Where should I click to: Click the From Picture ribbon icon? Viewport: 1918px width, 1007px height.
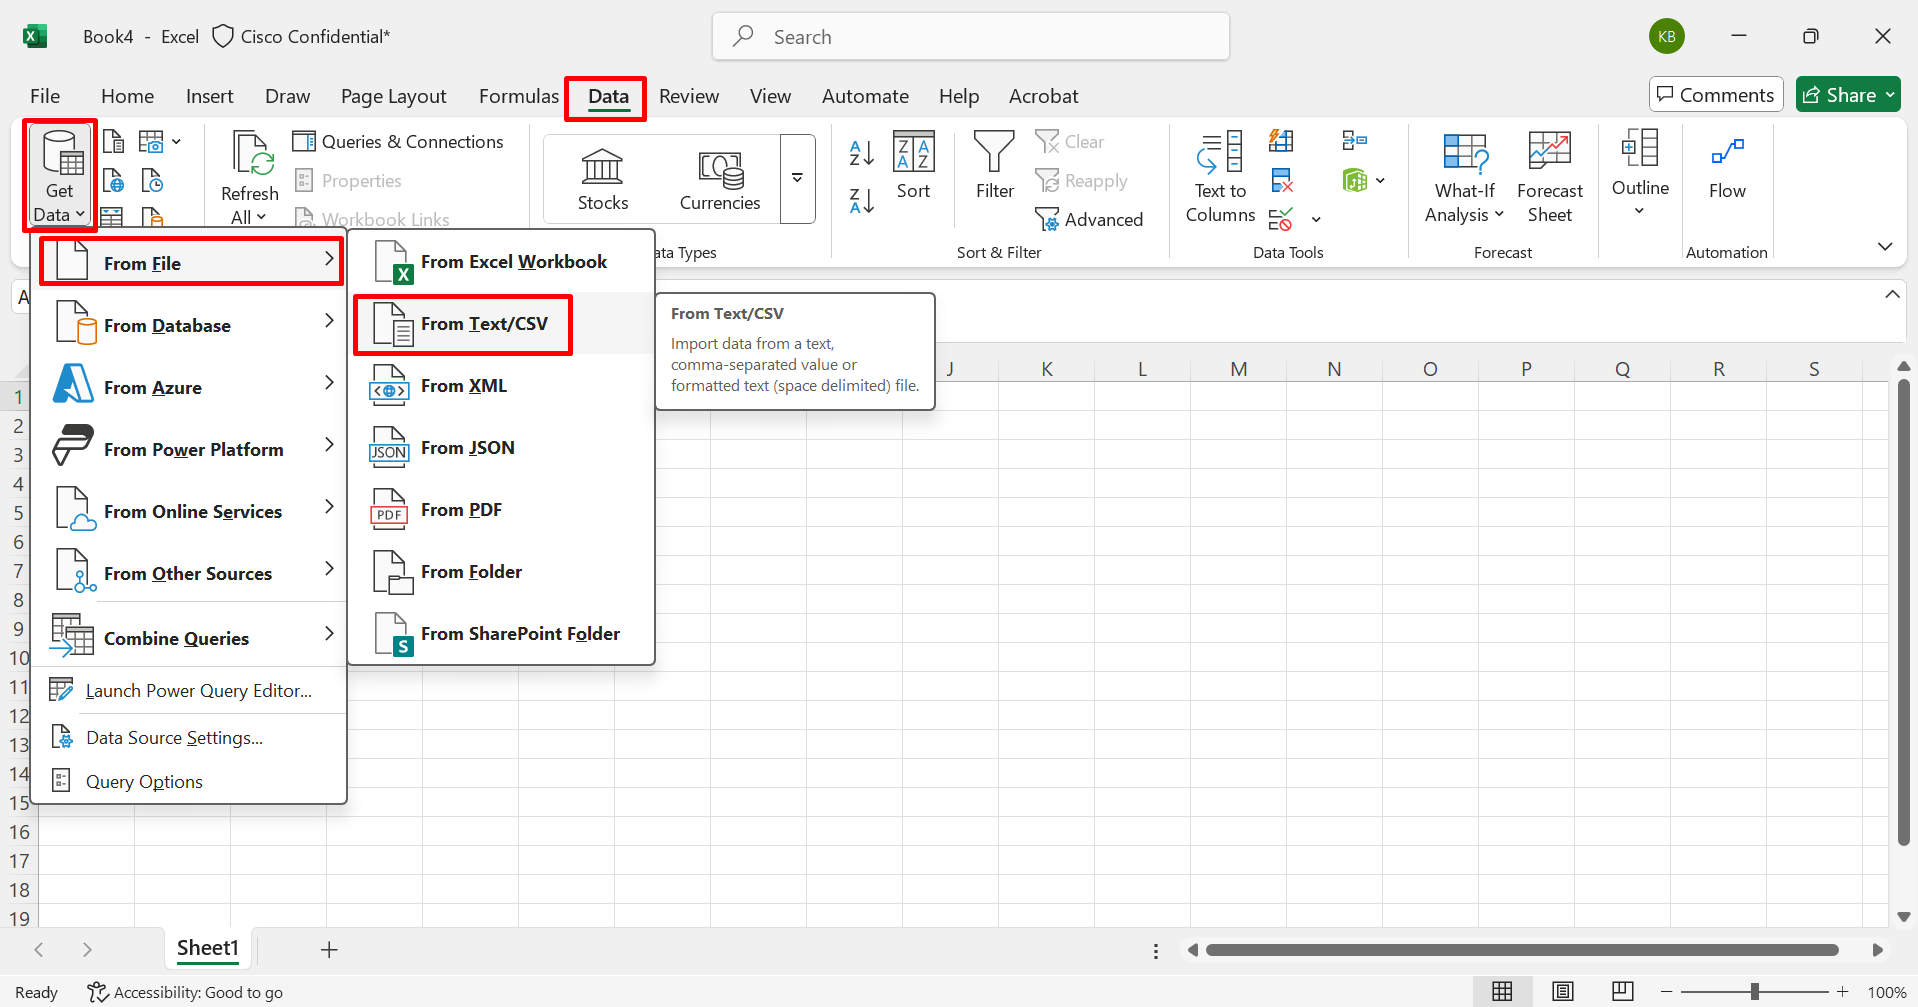pyautogui.click(x=151, y=142)
